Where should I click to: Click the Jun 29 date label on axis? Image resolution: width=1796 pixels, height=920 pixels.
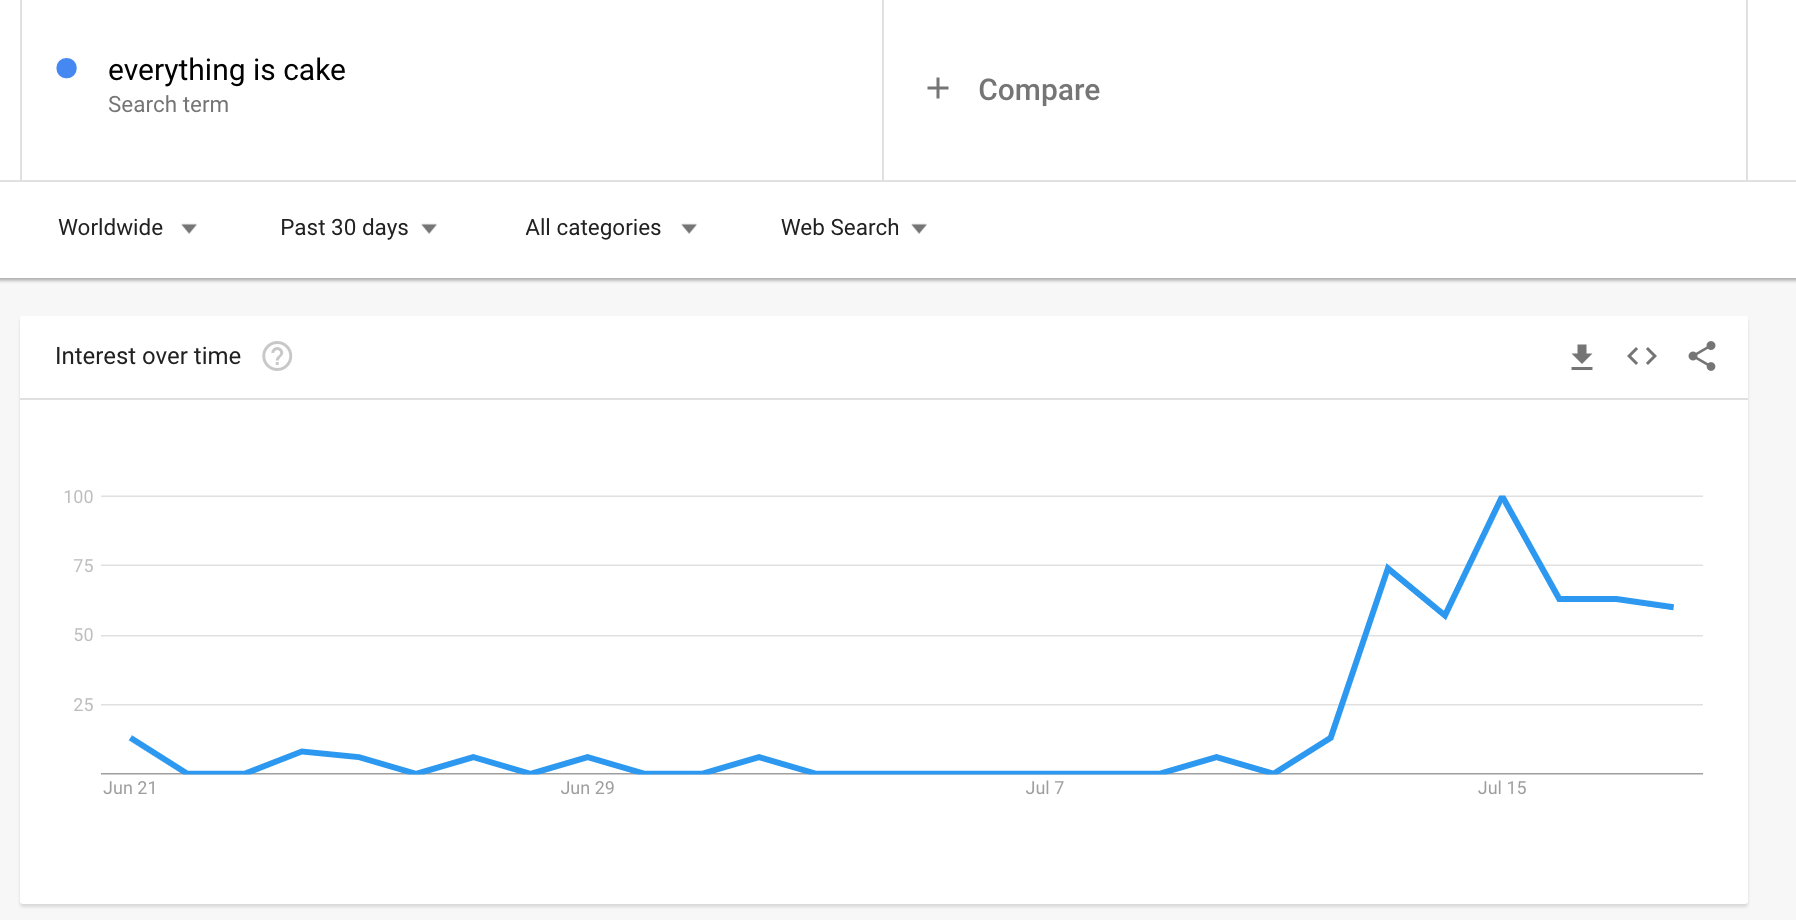[587, 788]
